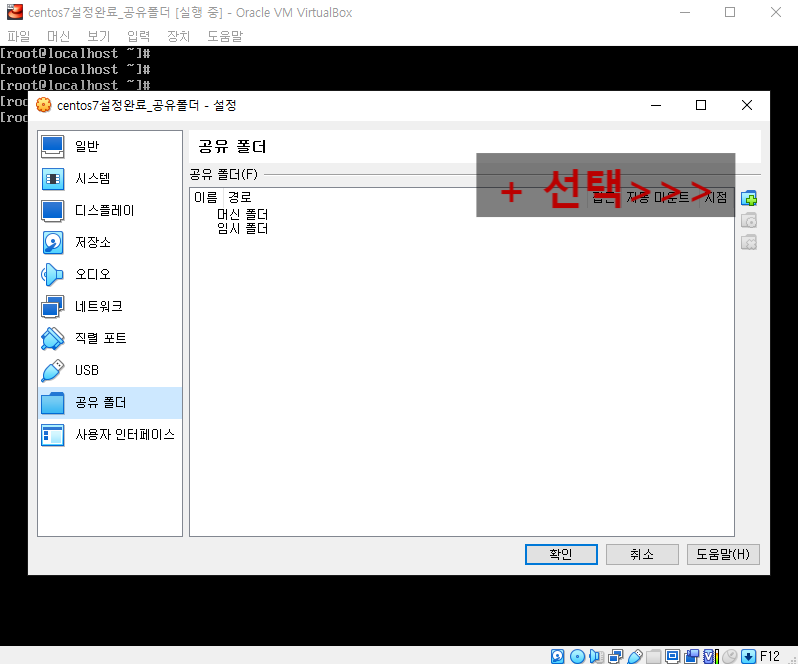798x664 pixels.
Task: Click the audio status bar icon
Action: [x=596, y=656]
